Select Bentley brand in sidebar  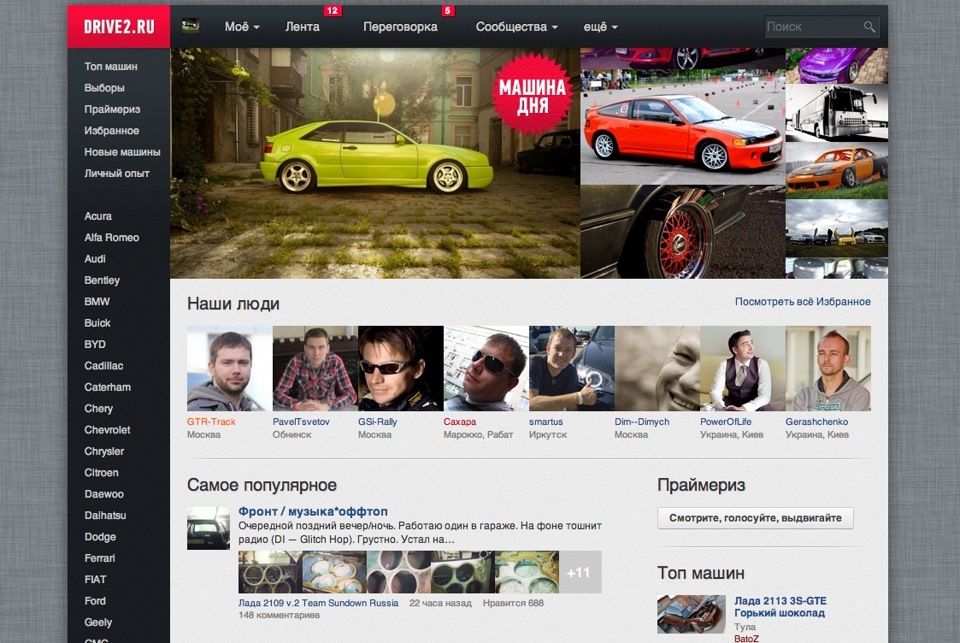[102, 280]
